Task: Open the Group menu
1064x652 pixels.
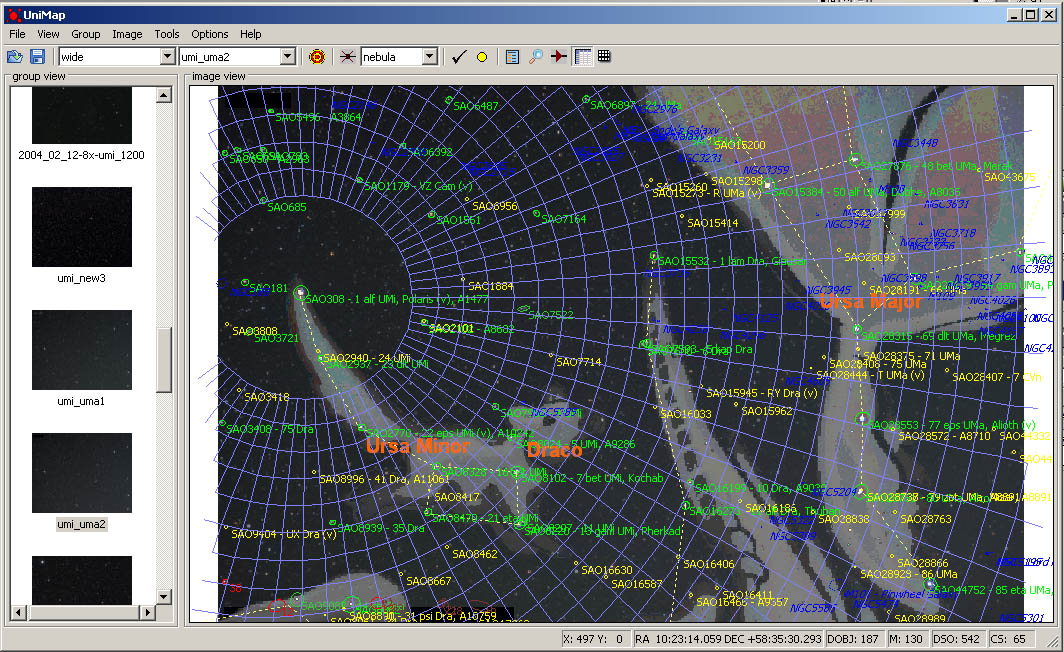Action: point(86,34)
